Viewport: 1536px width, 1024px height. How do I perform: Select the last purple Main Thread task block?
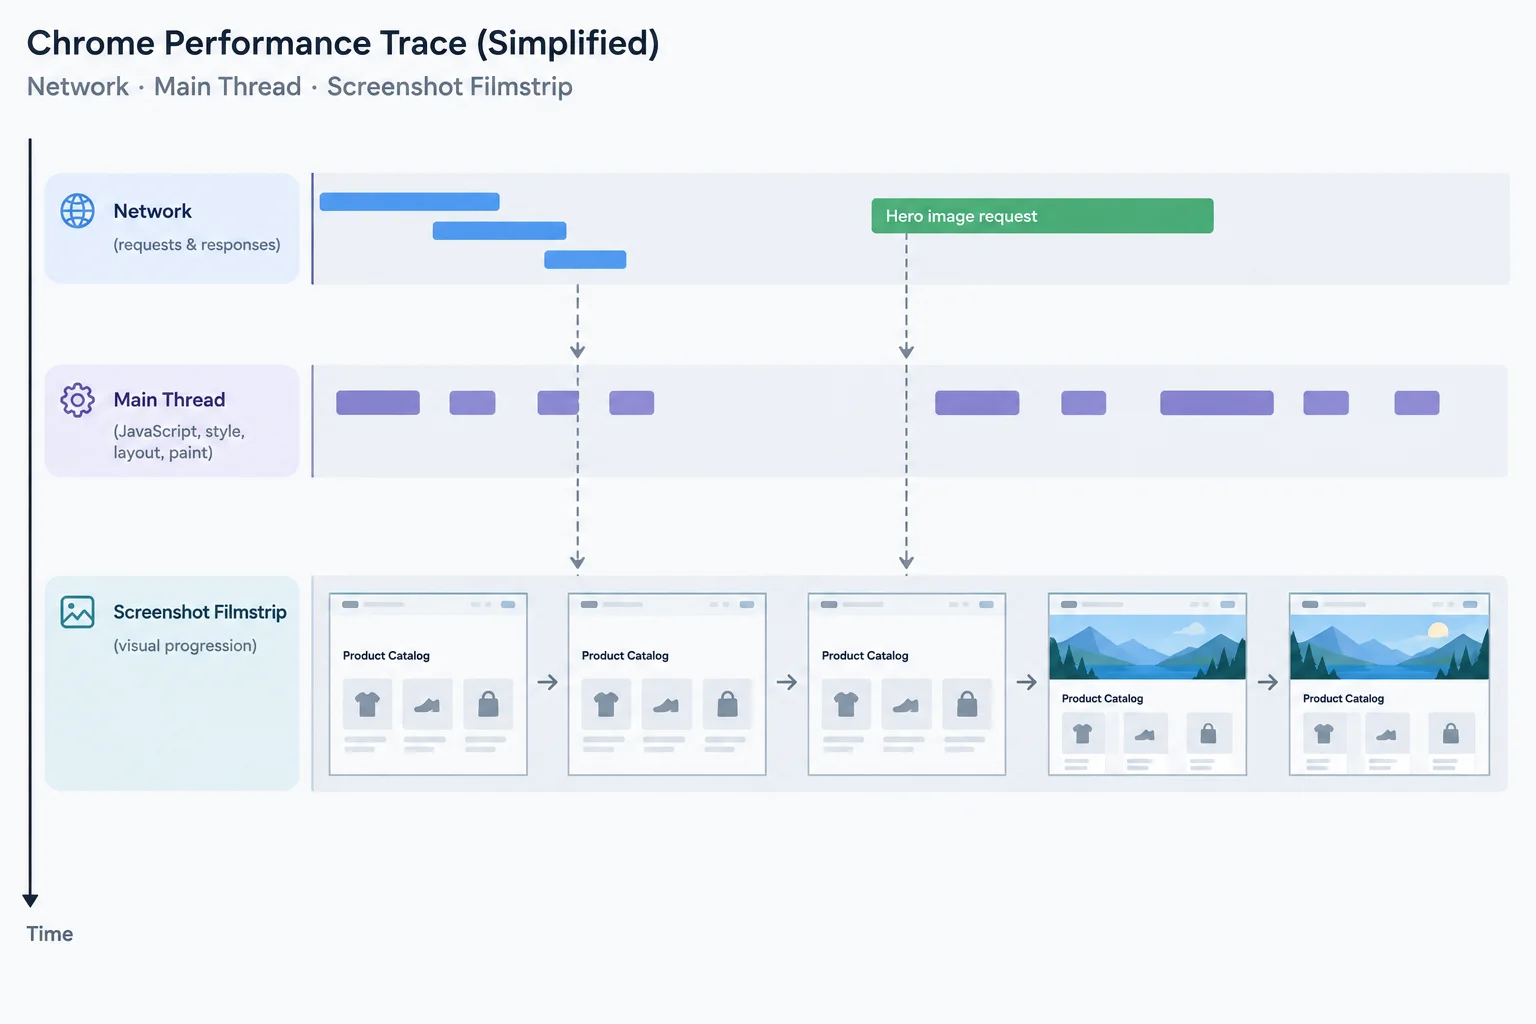coord(1417,403)
